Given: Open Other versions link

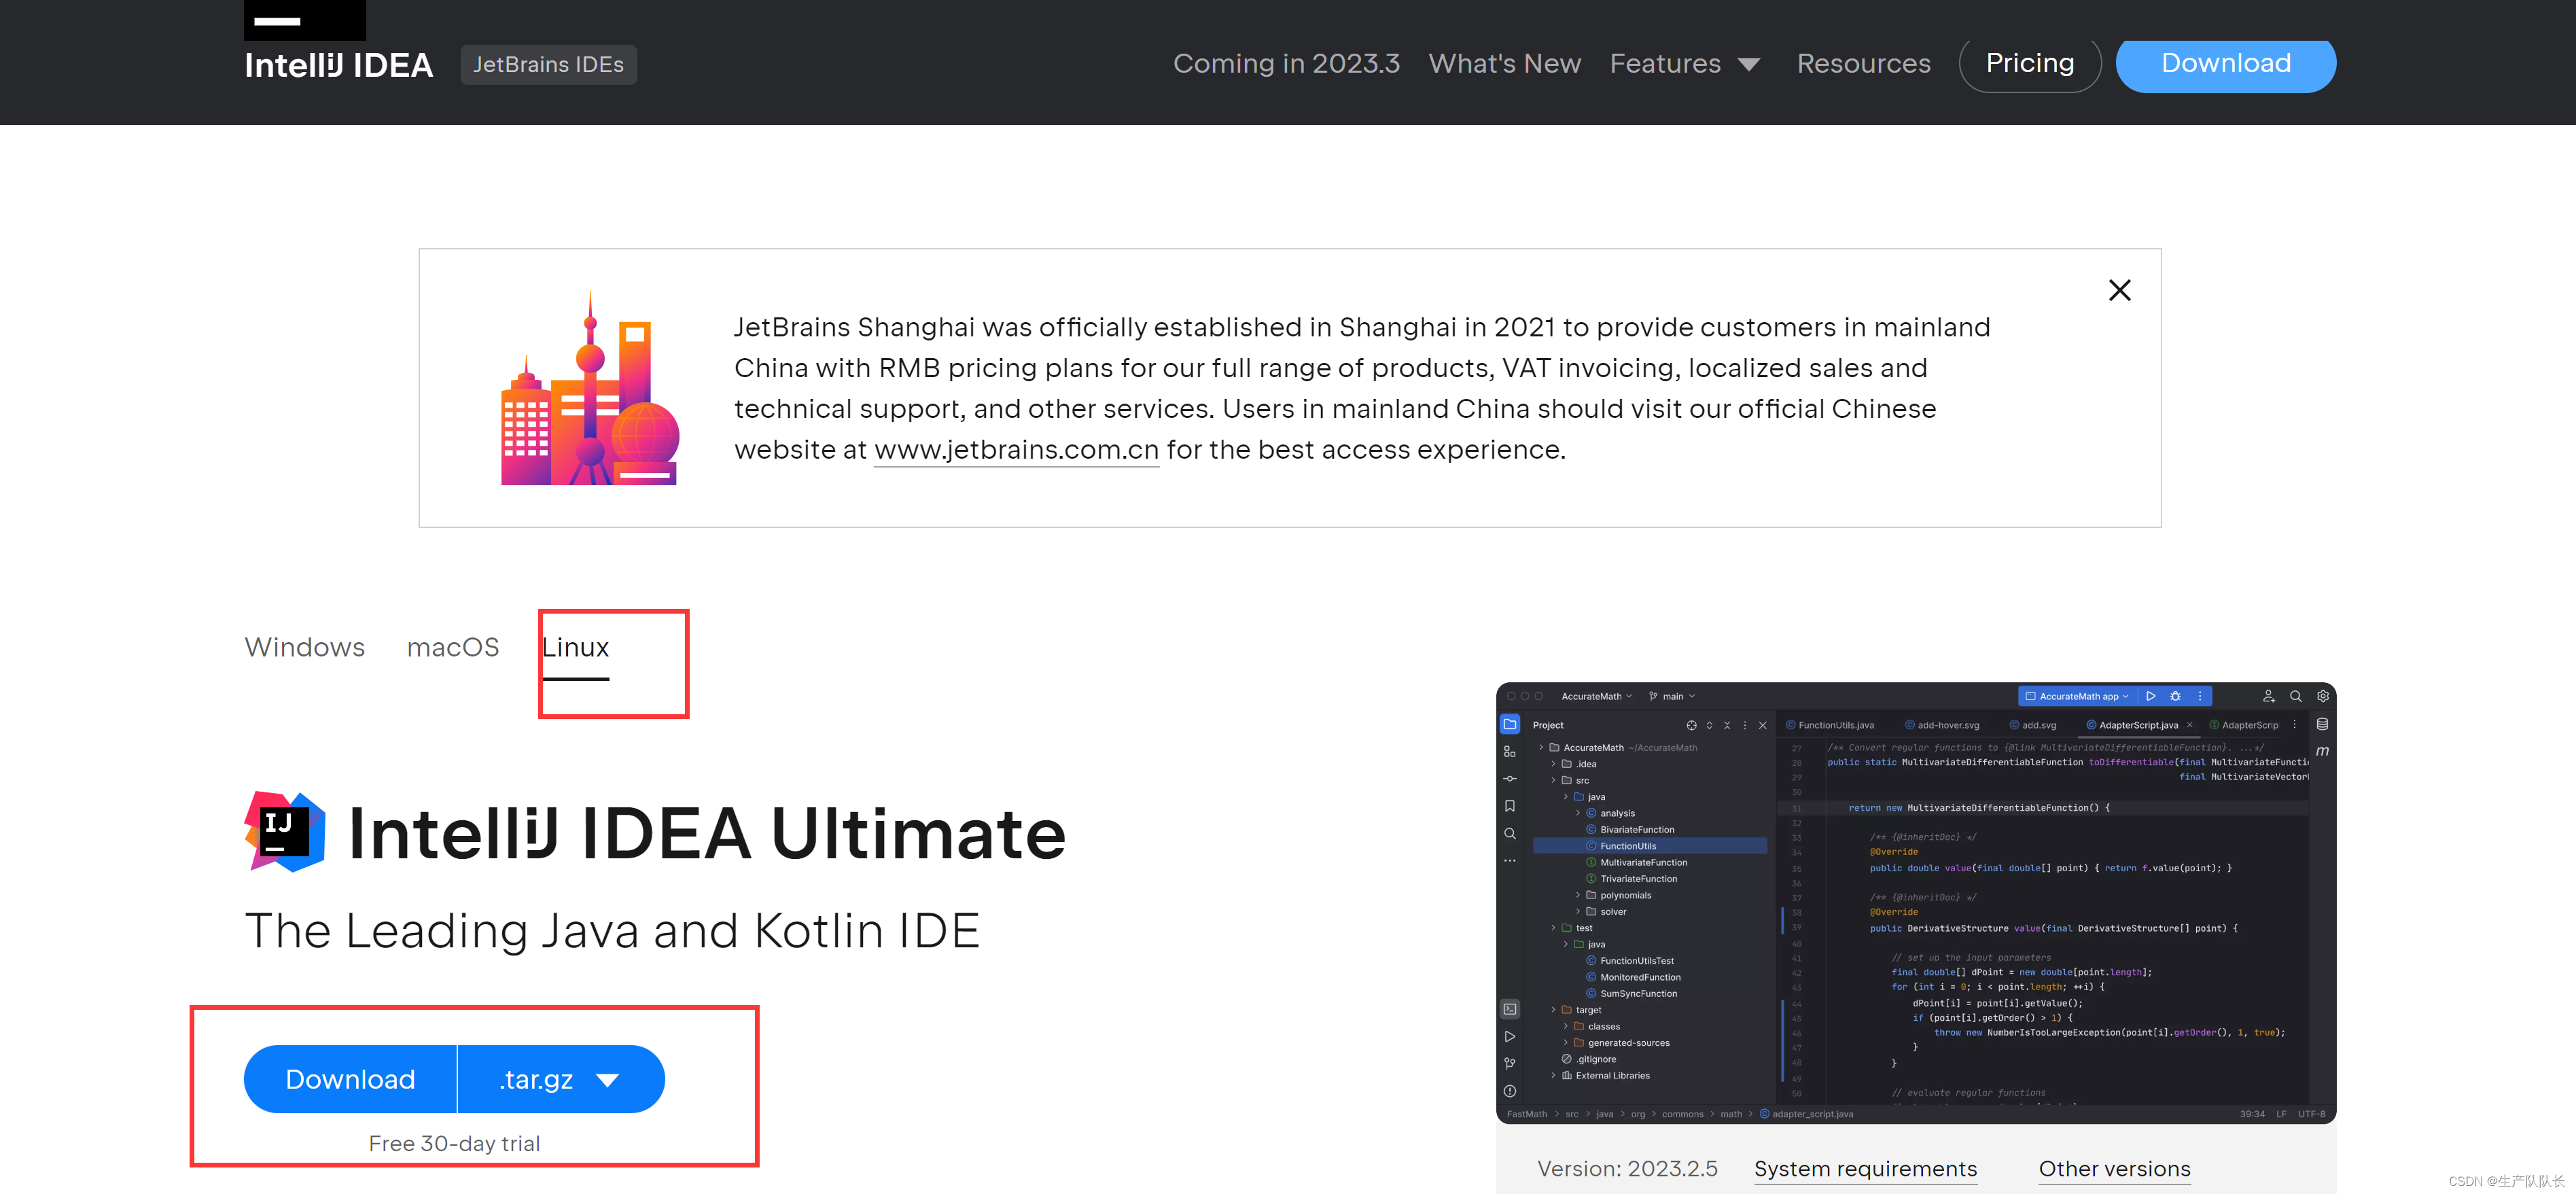Looking at the screenshot, I should coord(2114,1169).
